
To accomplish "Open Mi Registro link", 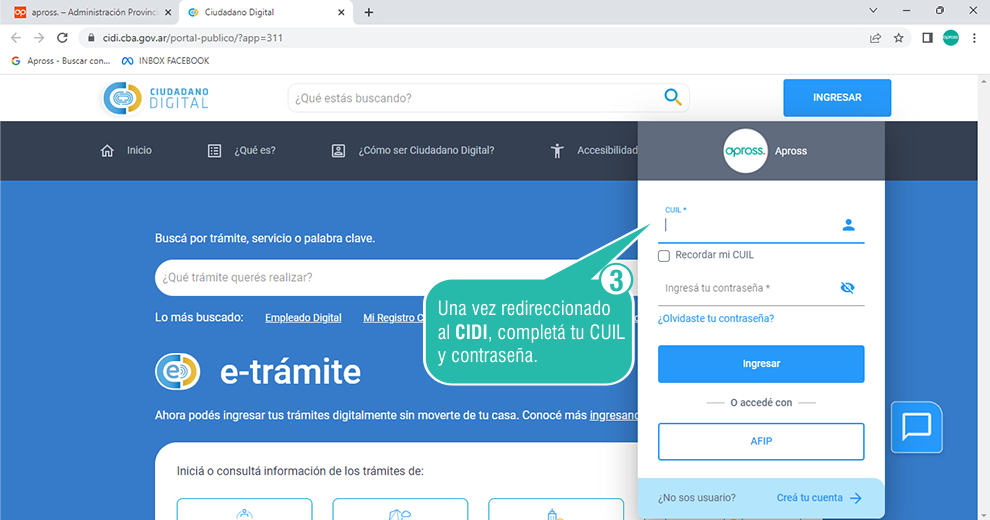I will [x=393, y=318].
